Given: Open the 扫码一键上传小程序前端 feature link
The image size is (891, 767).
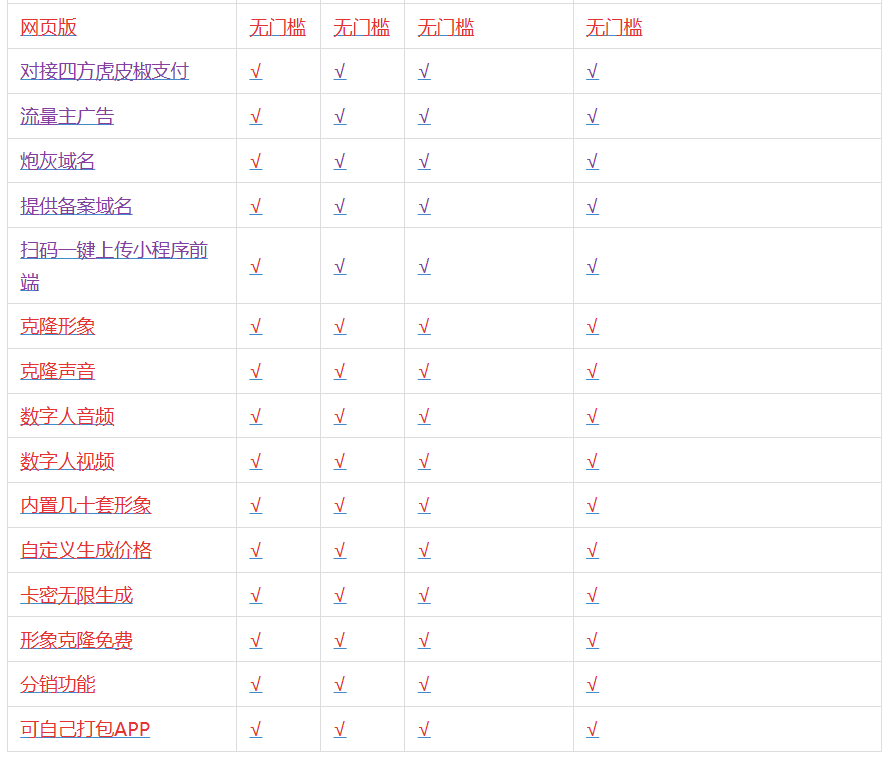Looking at the screenshot, I should 114,251.
